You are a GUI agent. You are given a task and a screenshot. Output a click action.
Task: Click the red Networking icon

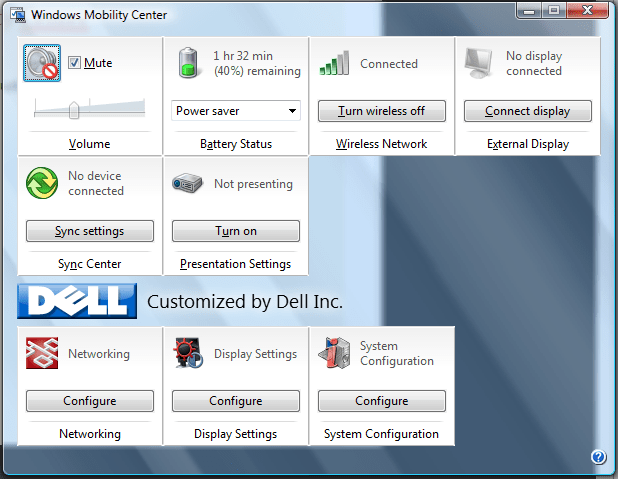pos(43,354)
